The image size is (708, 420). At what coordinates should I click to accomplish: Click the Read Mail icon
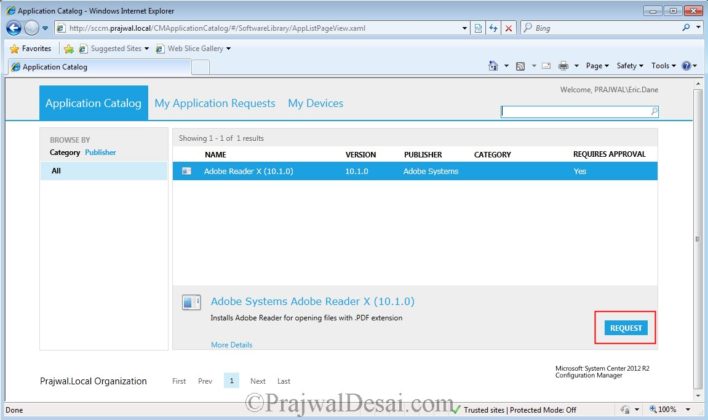coord(546,66)
